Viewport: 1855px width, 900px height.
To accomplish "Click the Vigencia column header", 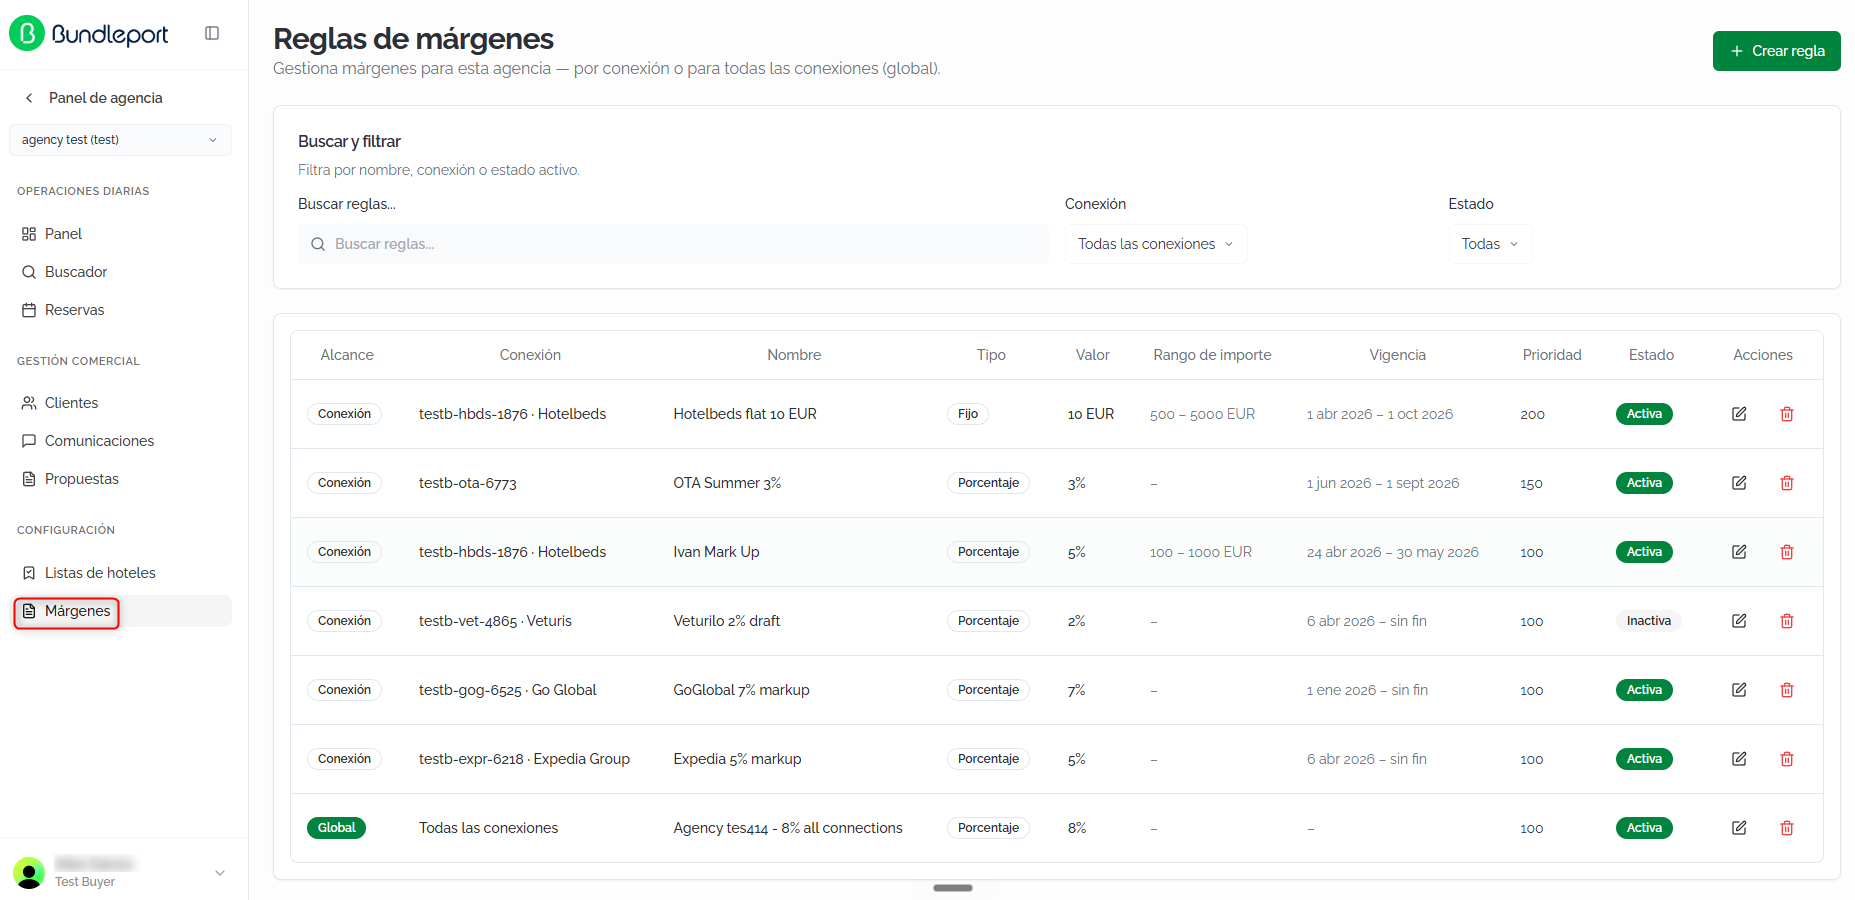I will pos(1397,355).
